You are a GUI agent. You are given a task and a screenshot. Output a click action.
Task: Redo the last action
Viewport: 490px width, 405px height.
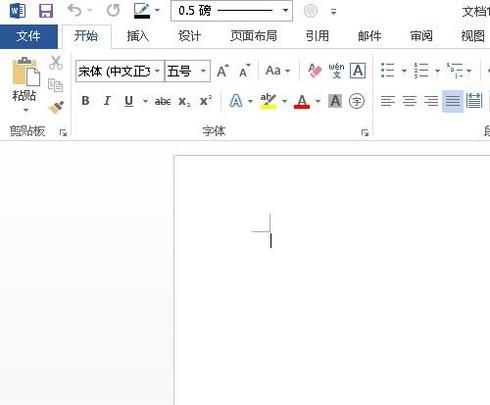(x=113, y=10)
